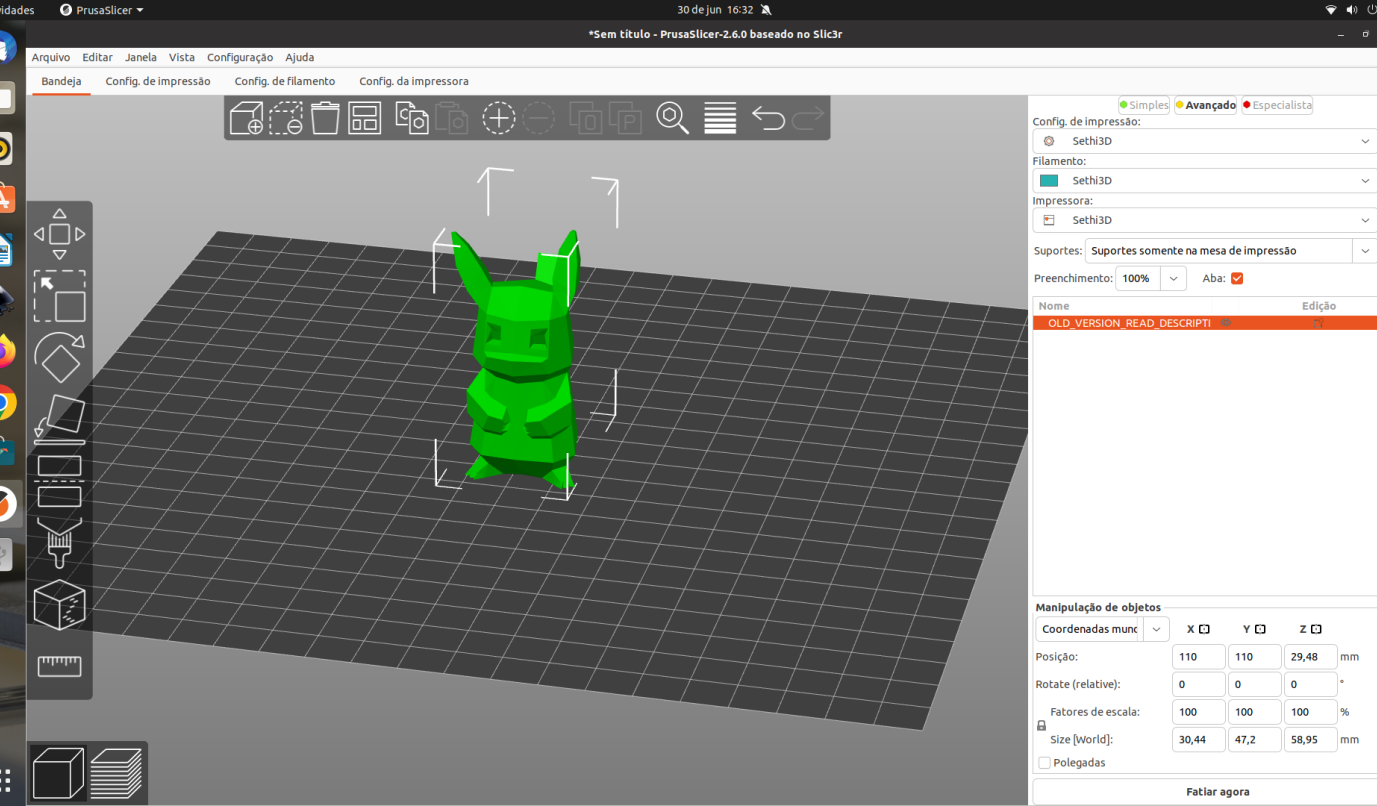Select the Simples mode button
Image resolution: width=1377 pixels, height=806 pixels.
[1144, 105]
